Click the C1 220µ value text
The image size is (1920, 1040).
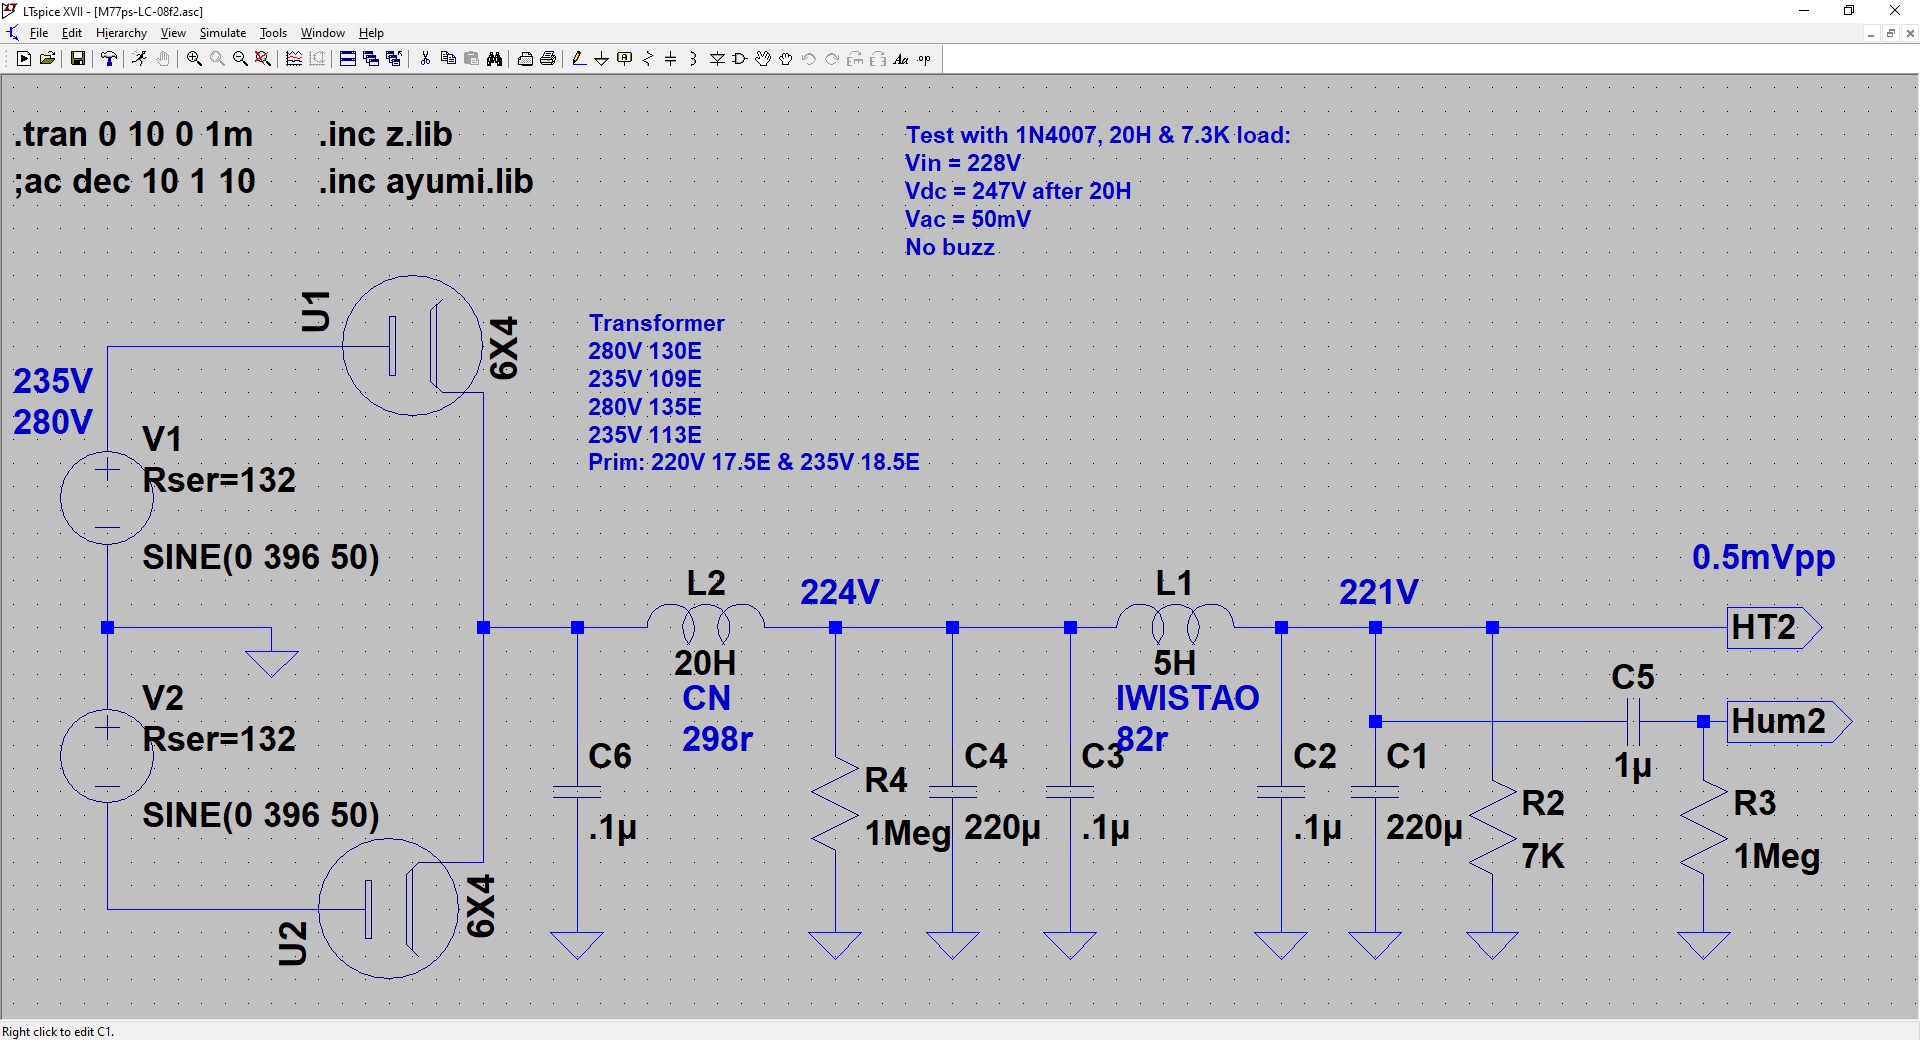pos(1424,828)
